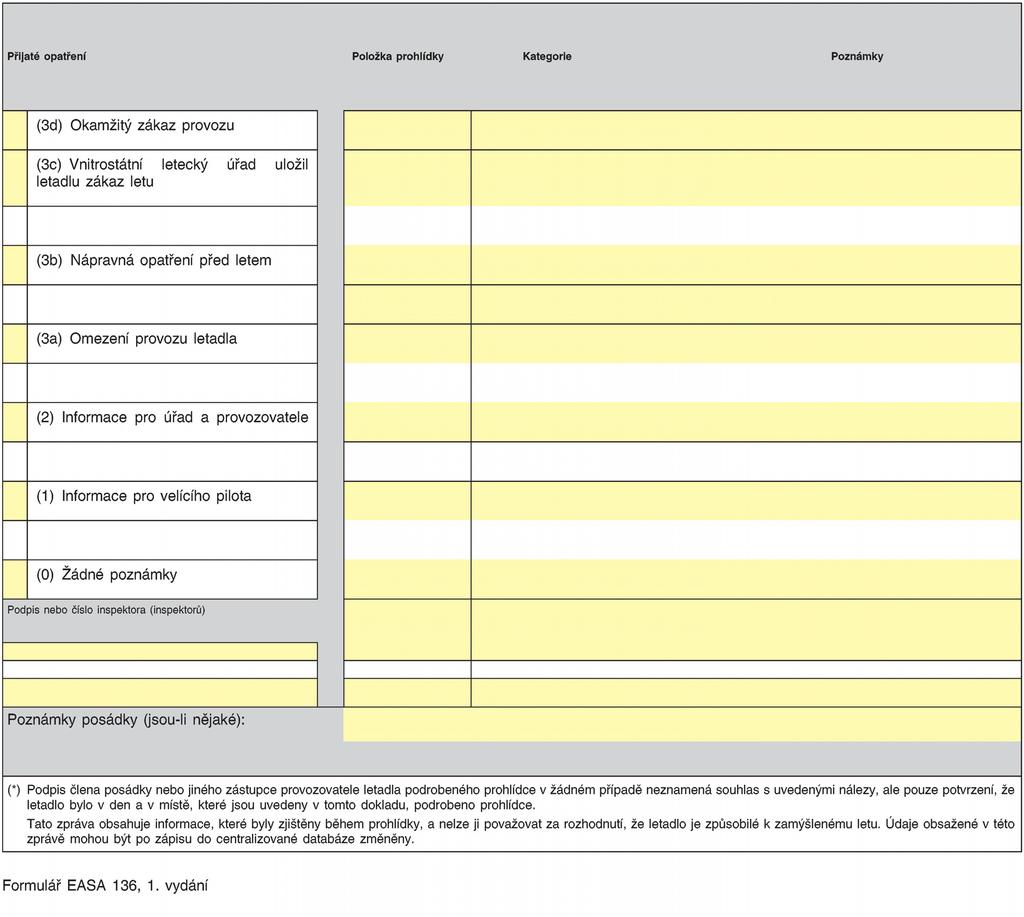Viewport: 1024px width, 917px height.
Task: Click 'Kategorie' column header
Action: point(547,56)
